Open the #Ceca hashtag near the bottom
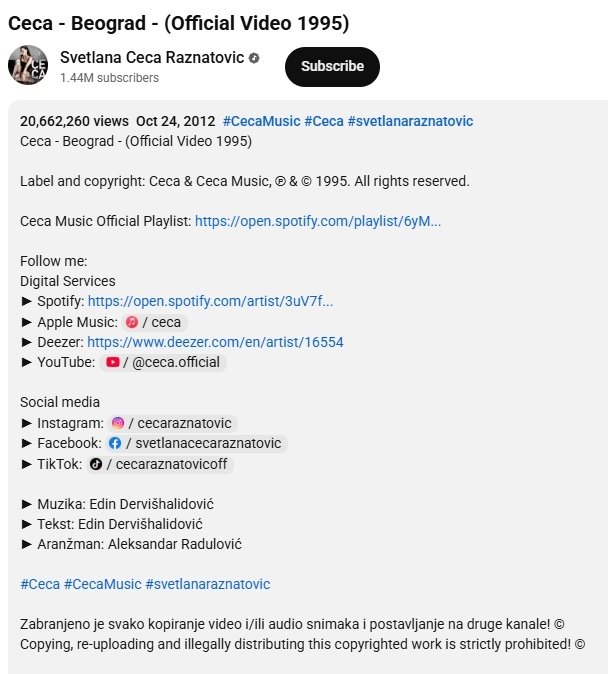 [x=40, y=584]
